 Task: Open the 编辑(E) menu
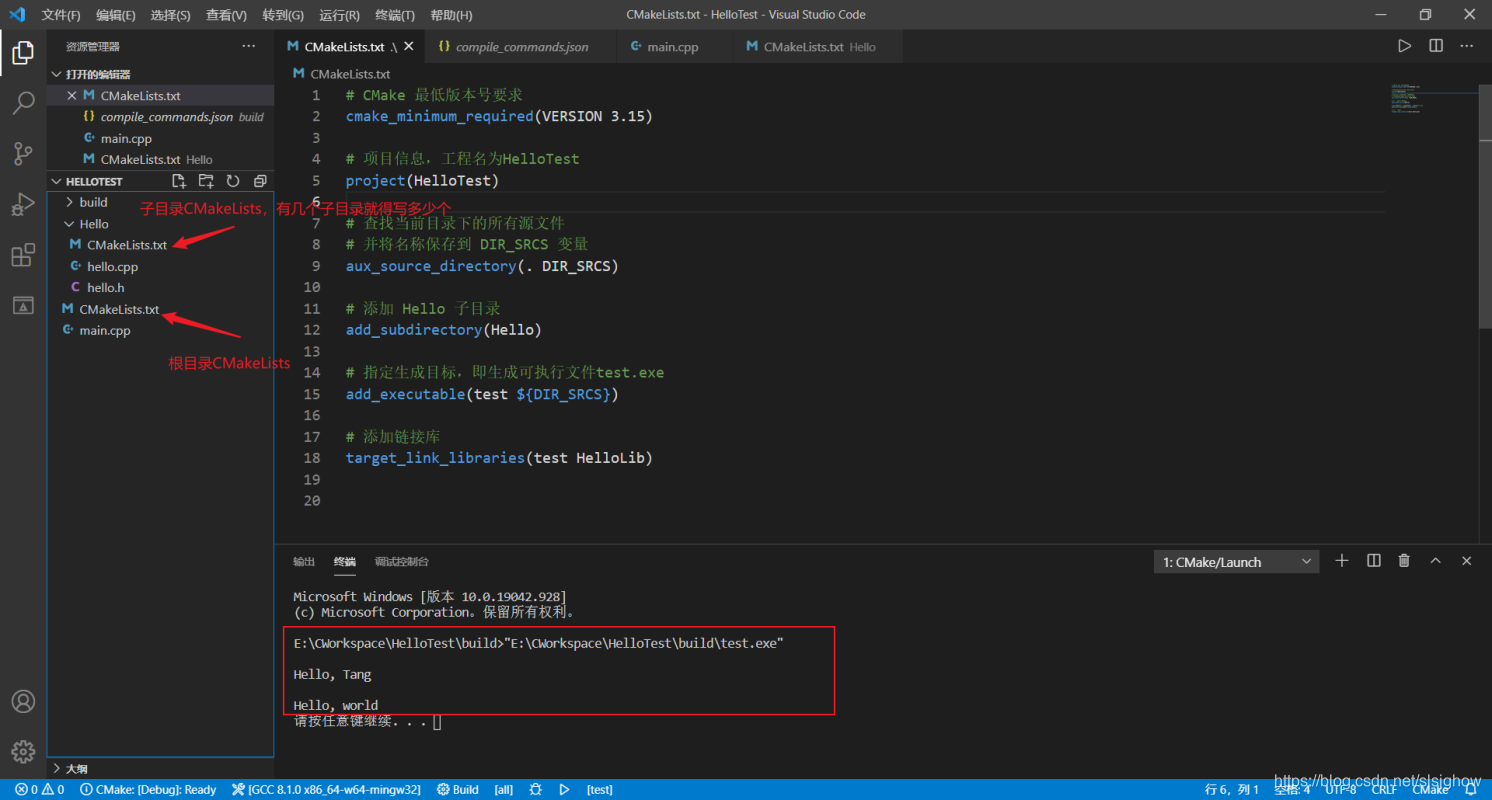116,15
